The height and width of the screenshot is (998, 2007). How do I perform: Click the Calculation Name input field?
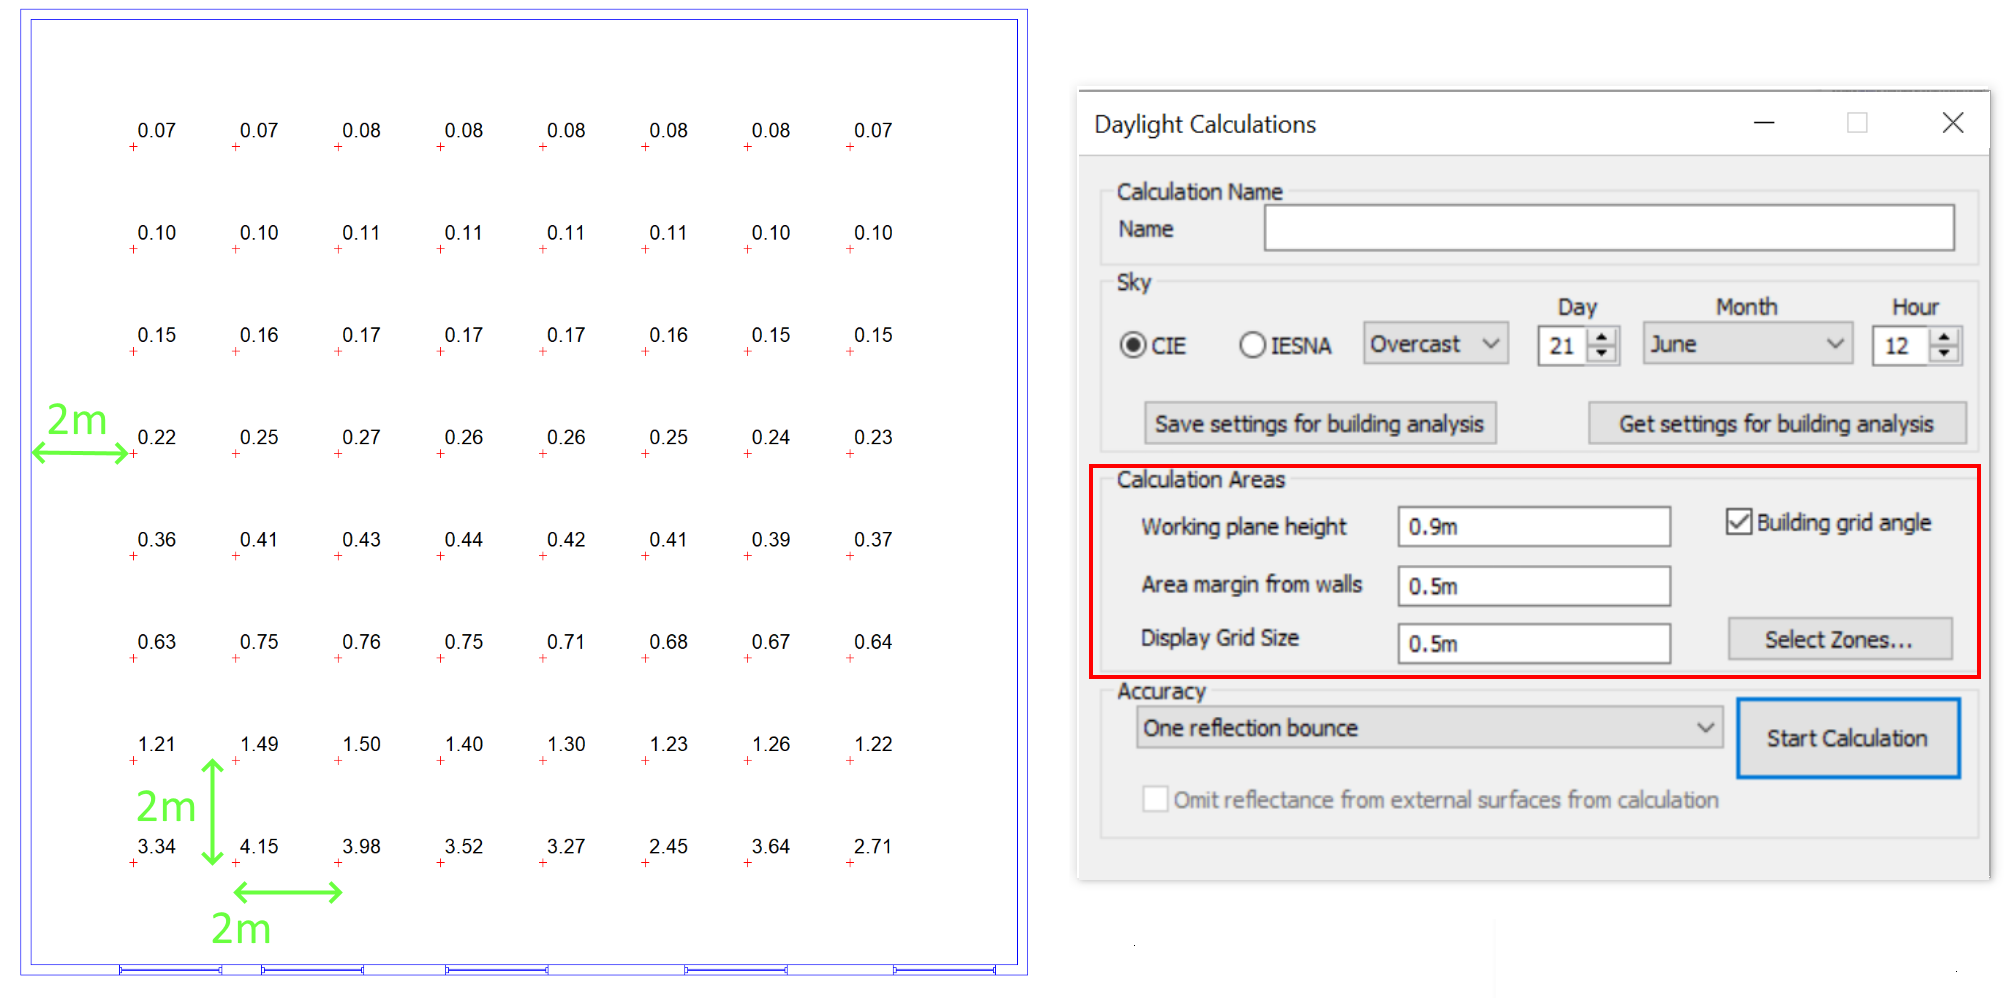[x=1609, y=228]
